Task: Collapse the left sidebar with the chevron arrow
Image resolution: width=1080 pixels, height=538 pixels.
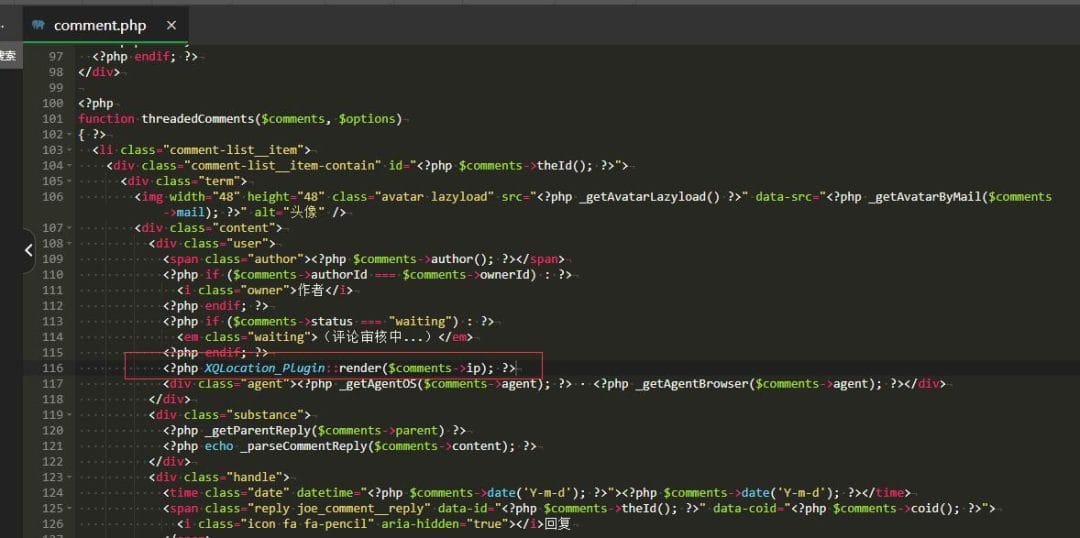Action: [29, 251]
